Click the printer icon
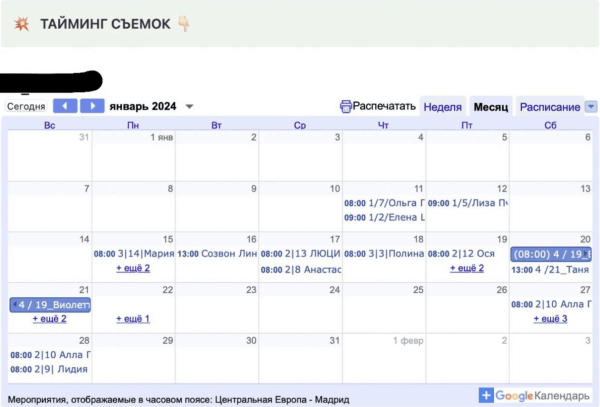600x407 pixels. tap(346, 106)
